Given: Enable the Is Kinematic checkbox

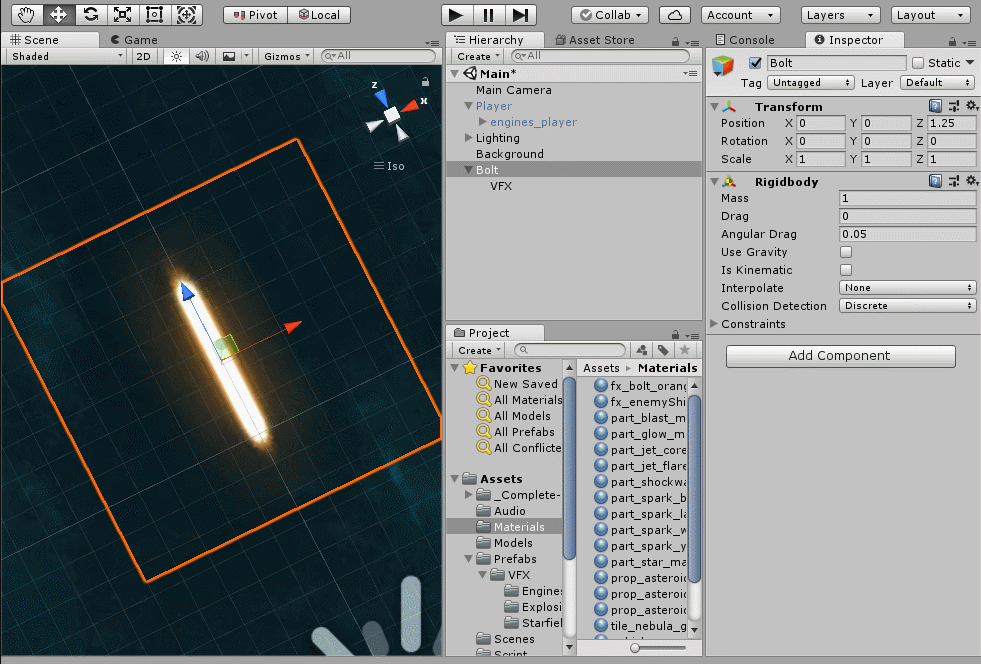Looking at the screenshot, I should click(x=846, y=270).
